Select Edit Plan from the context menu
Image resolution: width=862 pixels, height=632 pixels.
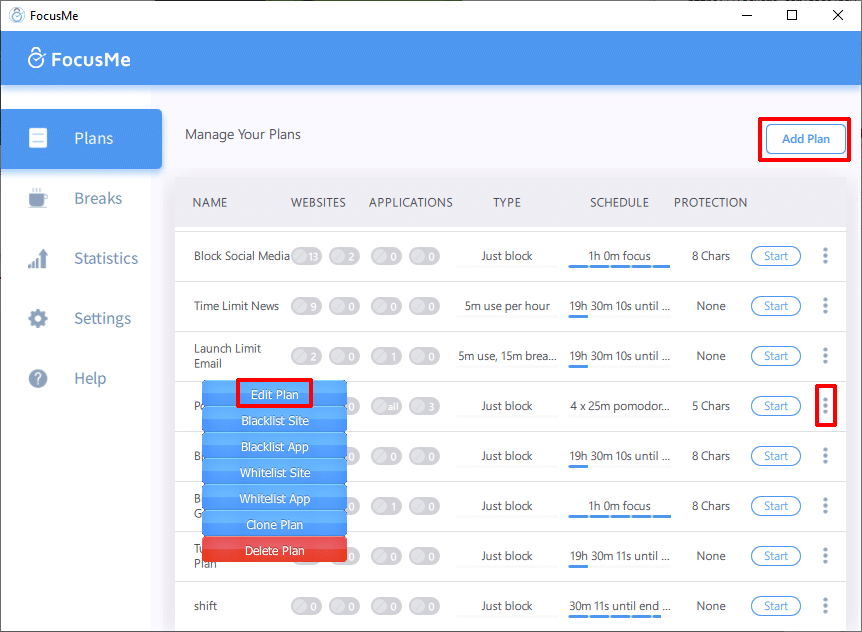pos(274,394)
